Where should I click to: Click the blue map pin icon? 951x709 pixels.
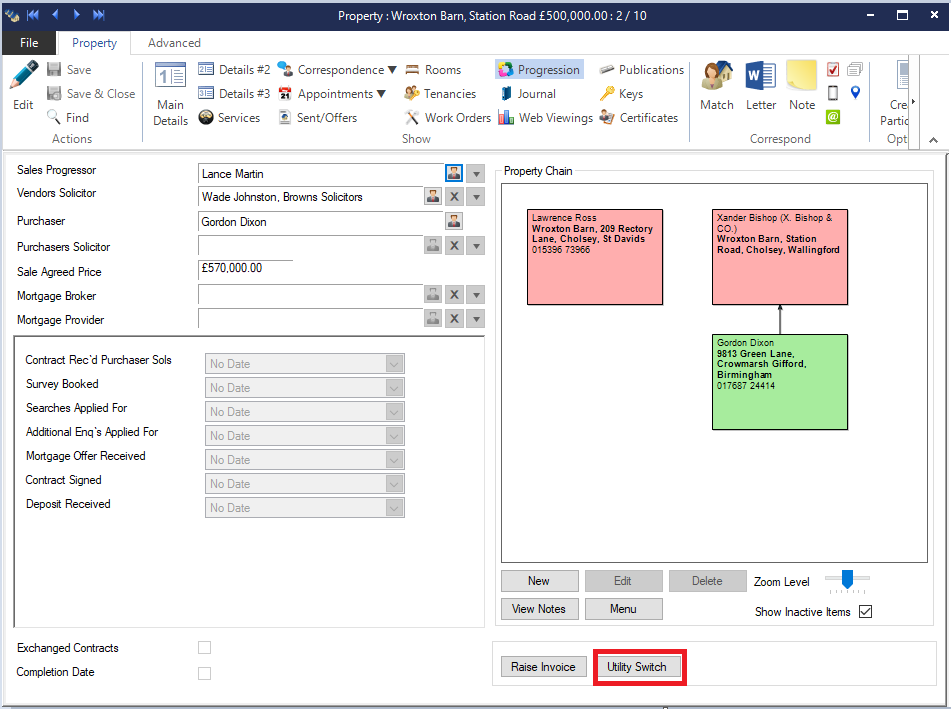point(855,93)
